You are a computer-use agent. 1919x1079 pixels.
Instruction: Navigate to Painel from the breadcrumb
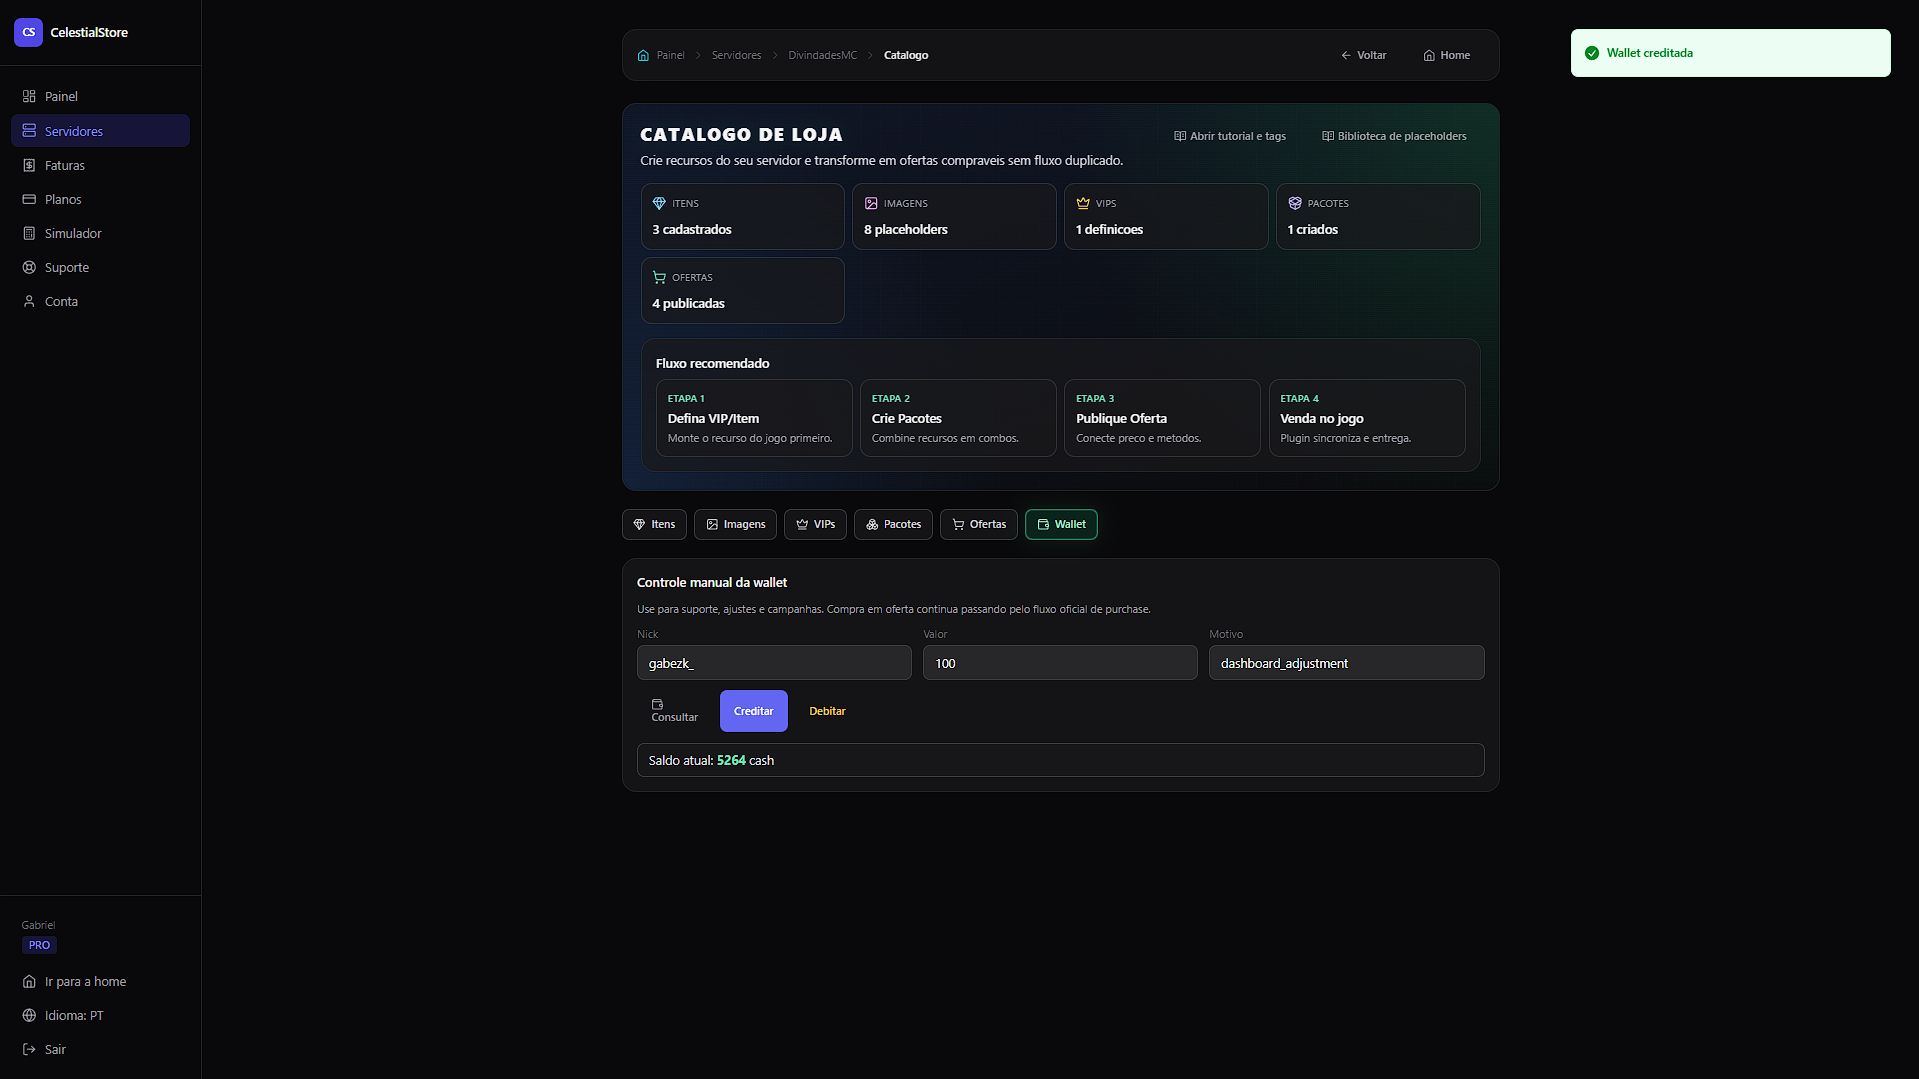pyautogui.click(x=669, y=55)
